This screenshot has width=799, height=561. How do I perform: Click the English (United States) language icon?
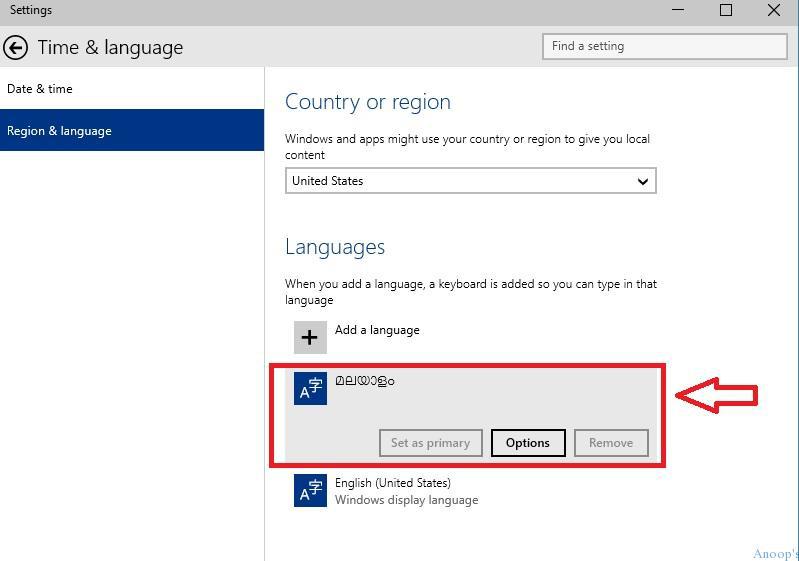tap(310, 490)
